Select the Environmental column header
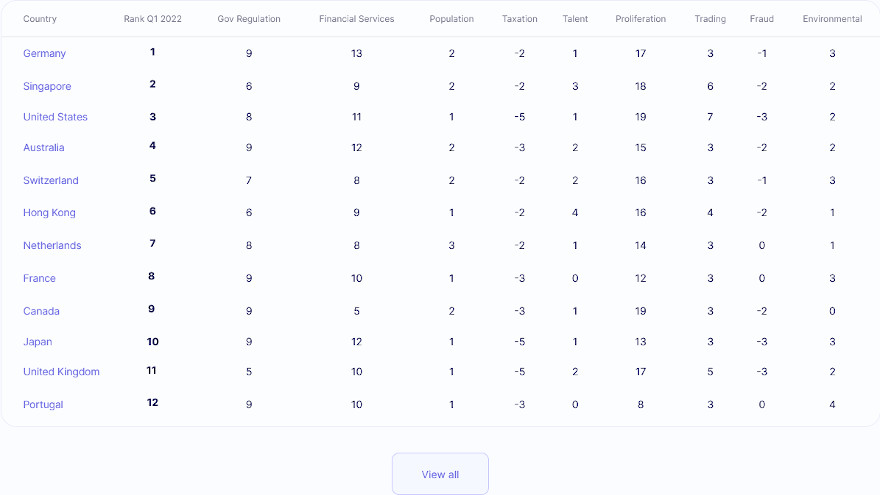This screenshot has width=880, height=495. coord(832,19)
